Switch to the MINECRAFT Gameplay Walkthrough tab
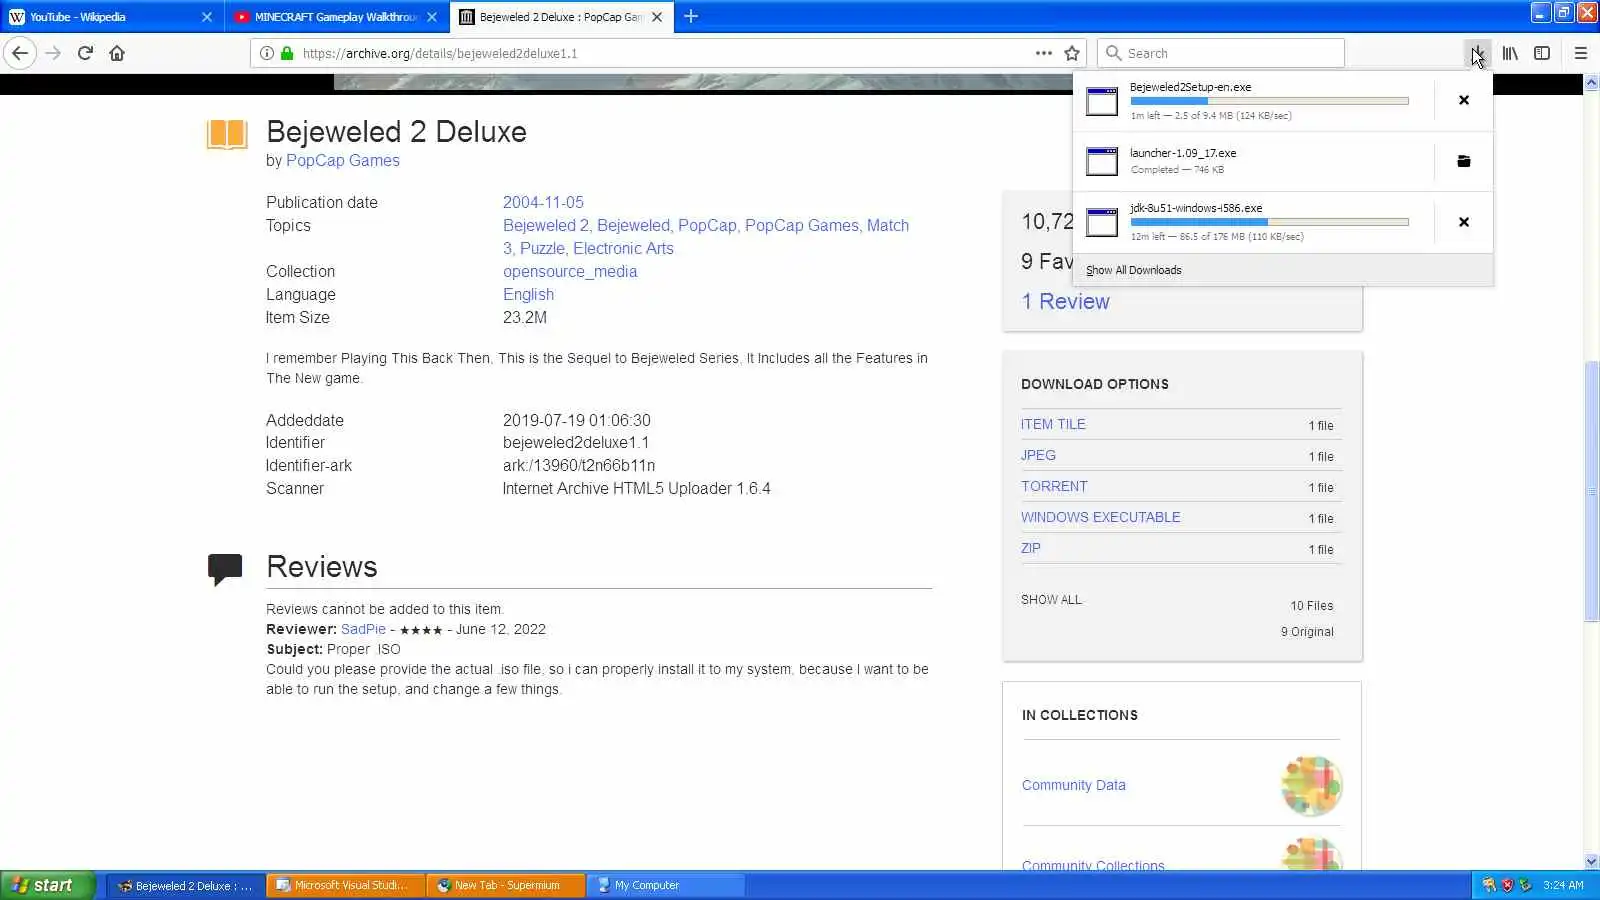Screen dimensions: 1600x900 [x=336, y=17]
